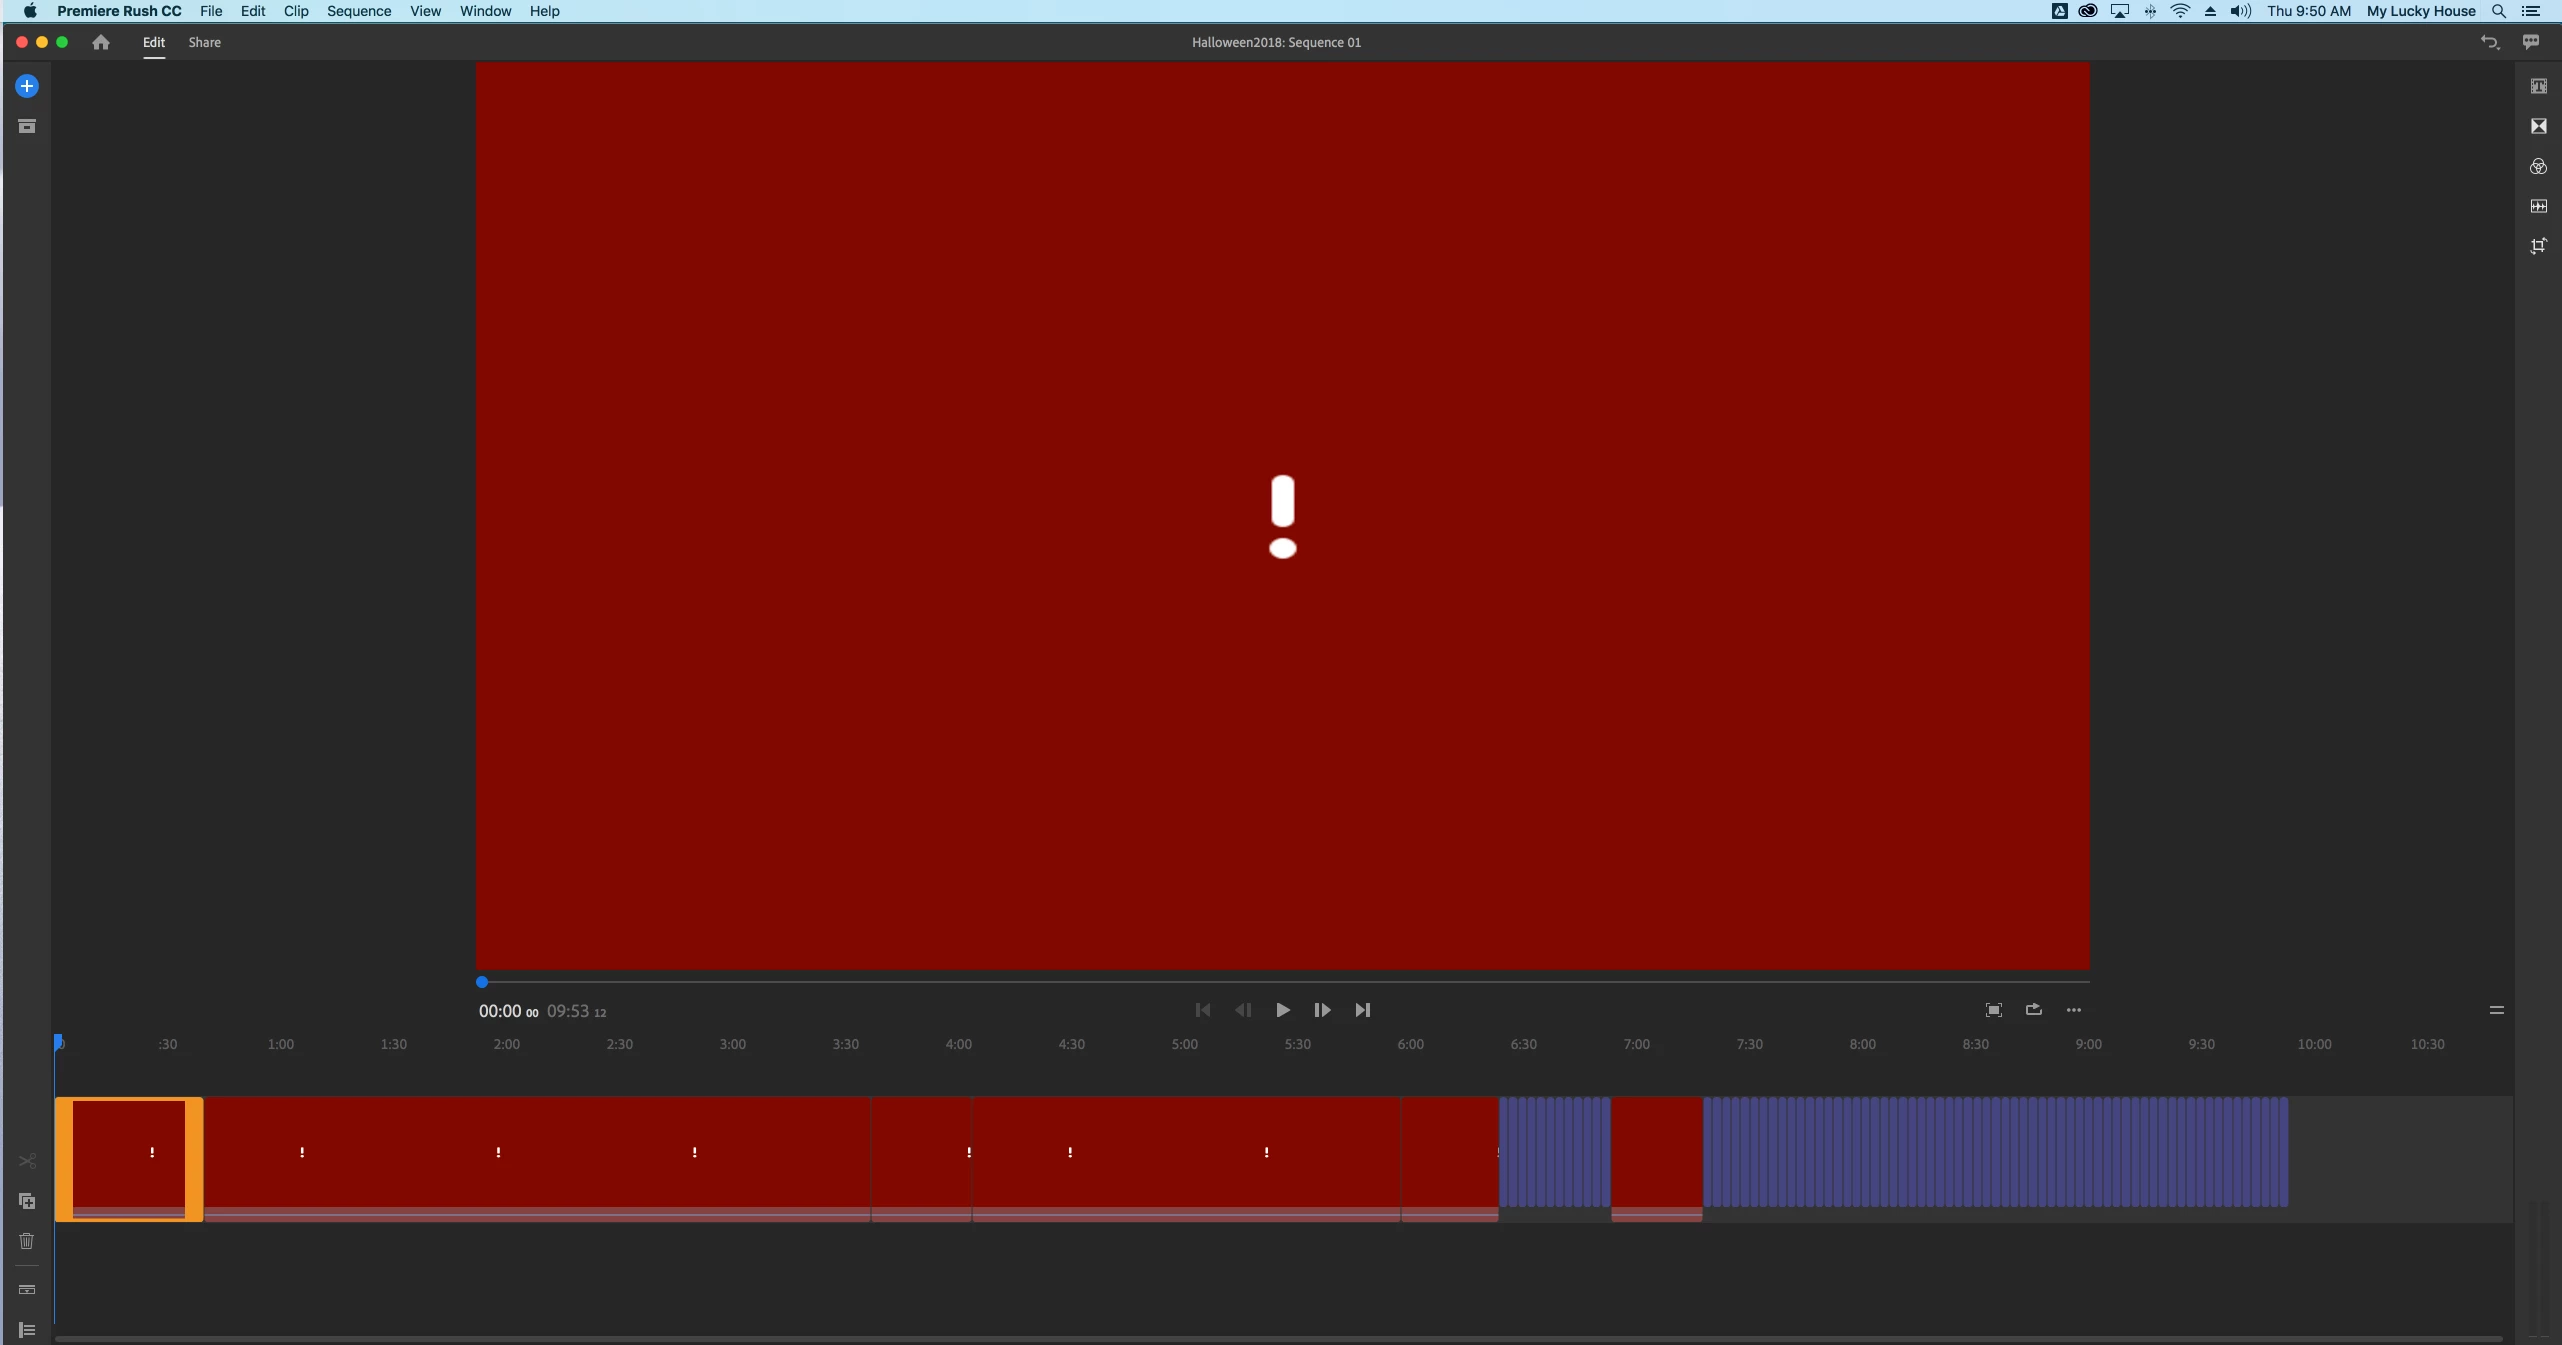The width and height of the screenshot is (2562, 1345).
Task: Open the Transform crop panel icon
Action: coord(2538,246)
